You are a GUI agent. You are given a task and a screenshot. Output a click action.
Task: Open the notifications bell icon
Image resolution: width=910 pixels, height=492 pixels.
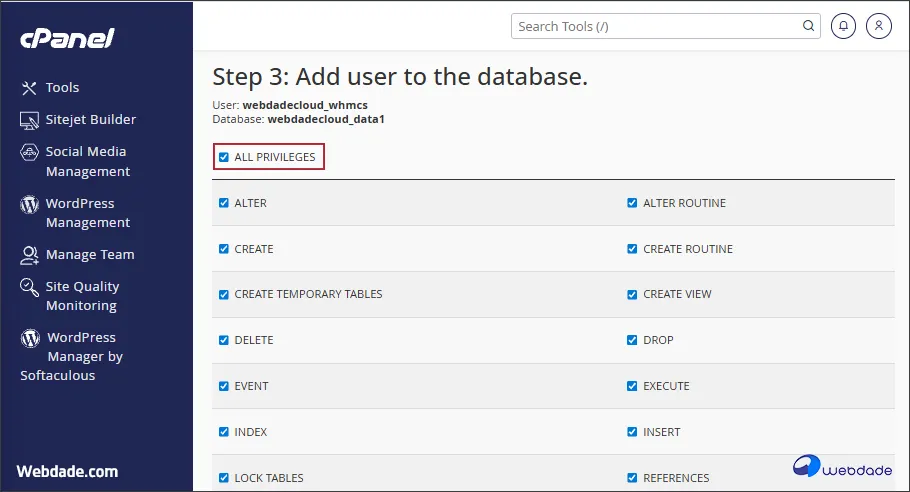[x=844, y=26]
